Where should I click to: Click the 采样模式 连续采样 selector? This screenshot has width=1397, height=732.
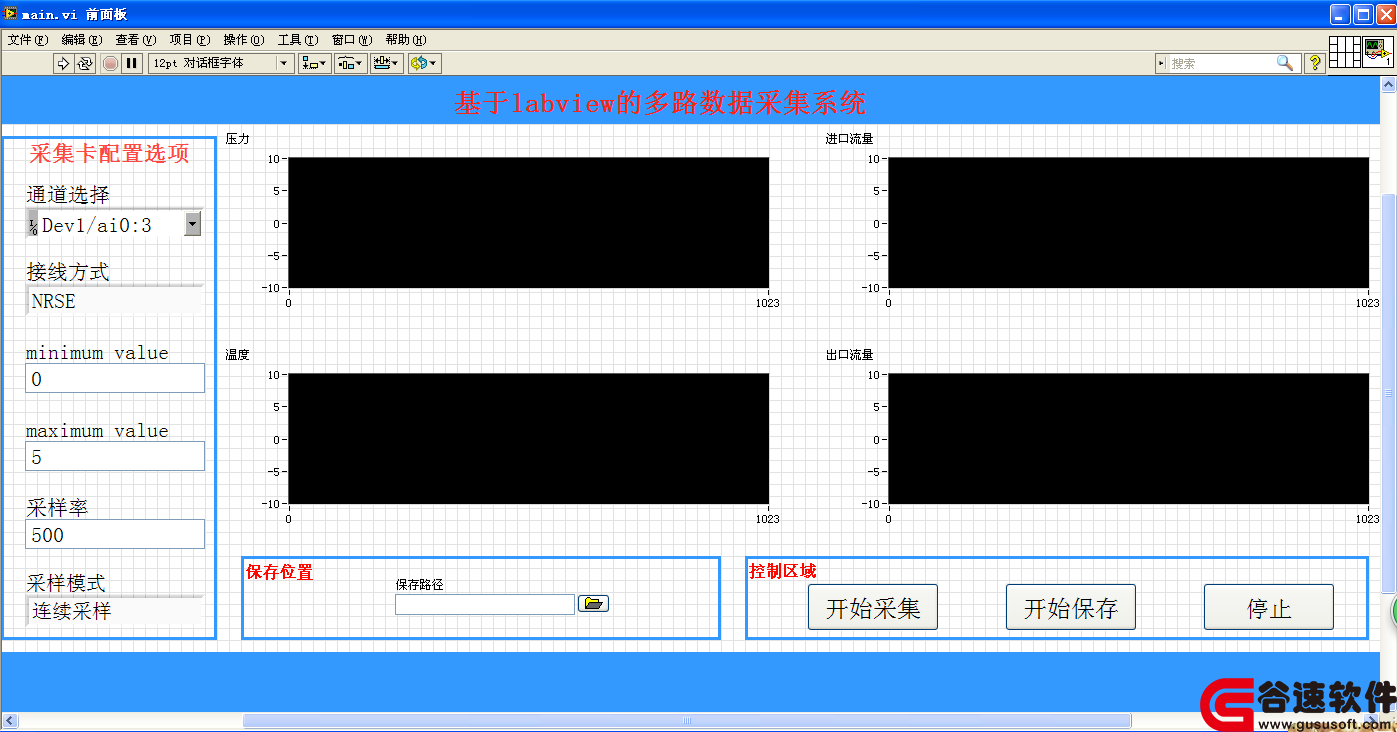click(x=115, y=611)
